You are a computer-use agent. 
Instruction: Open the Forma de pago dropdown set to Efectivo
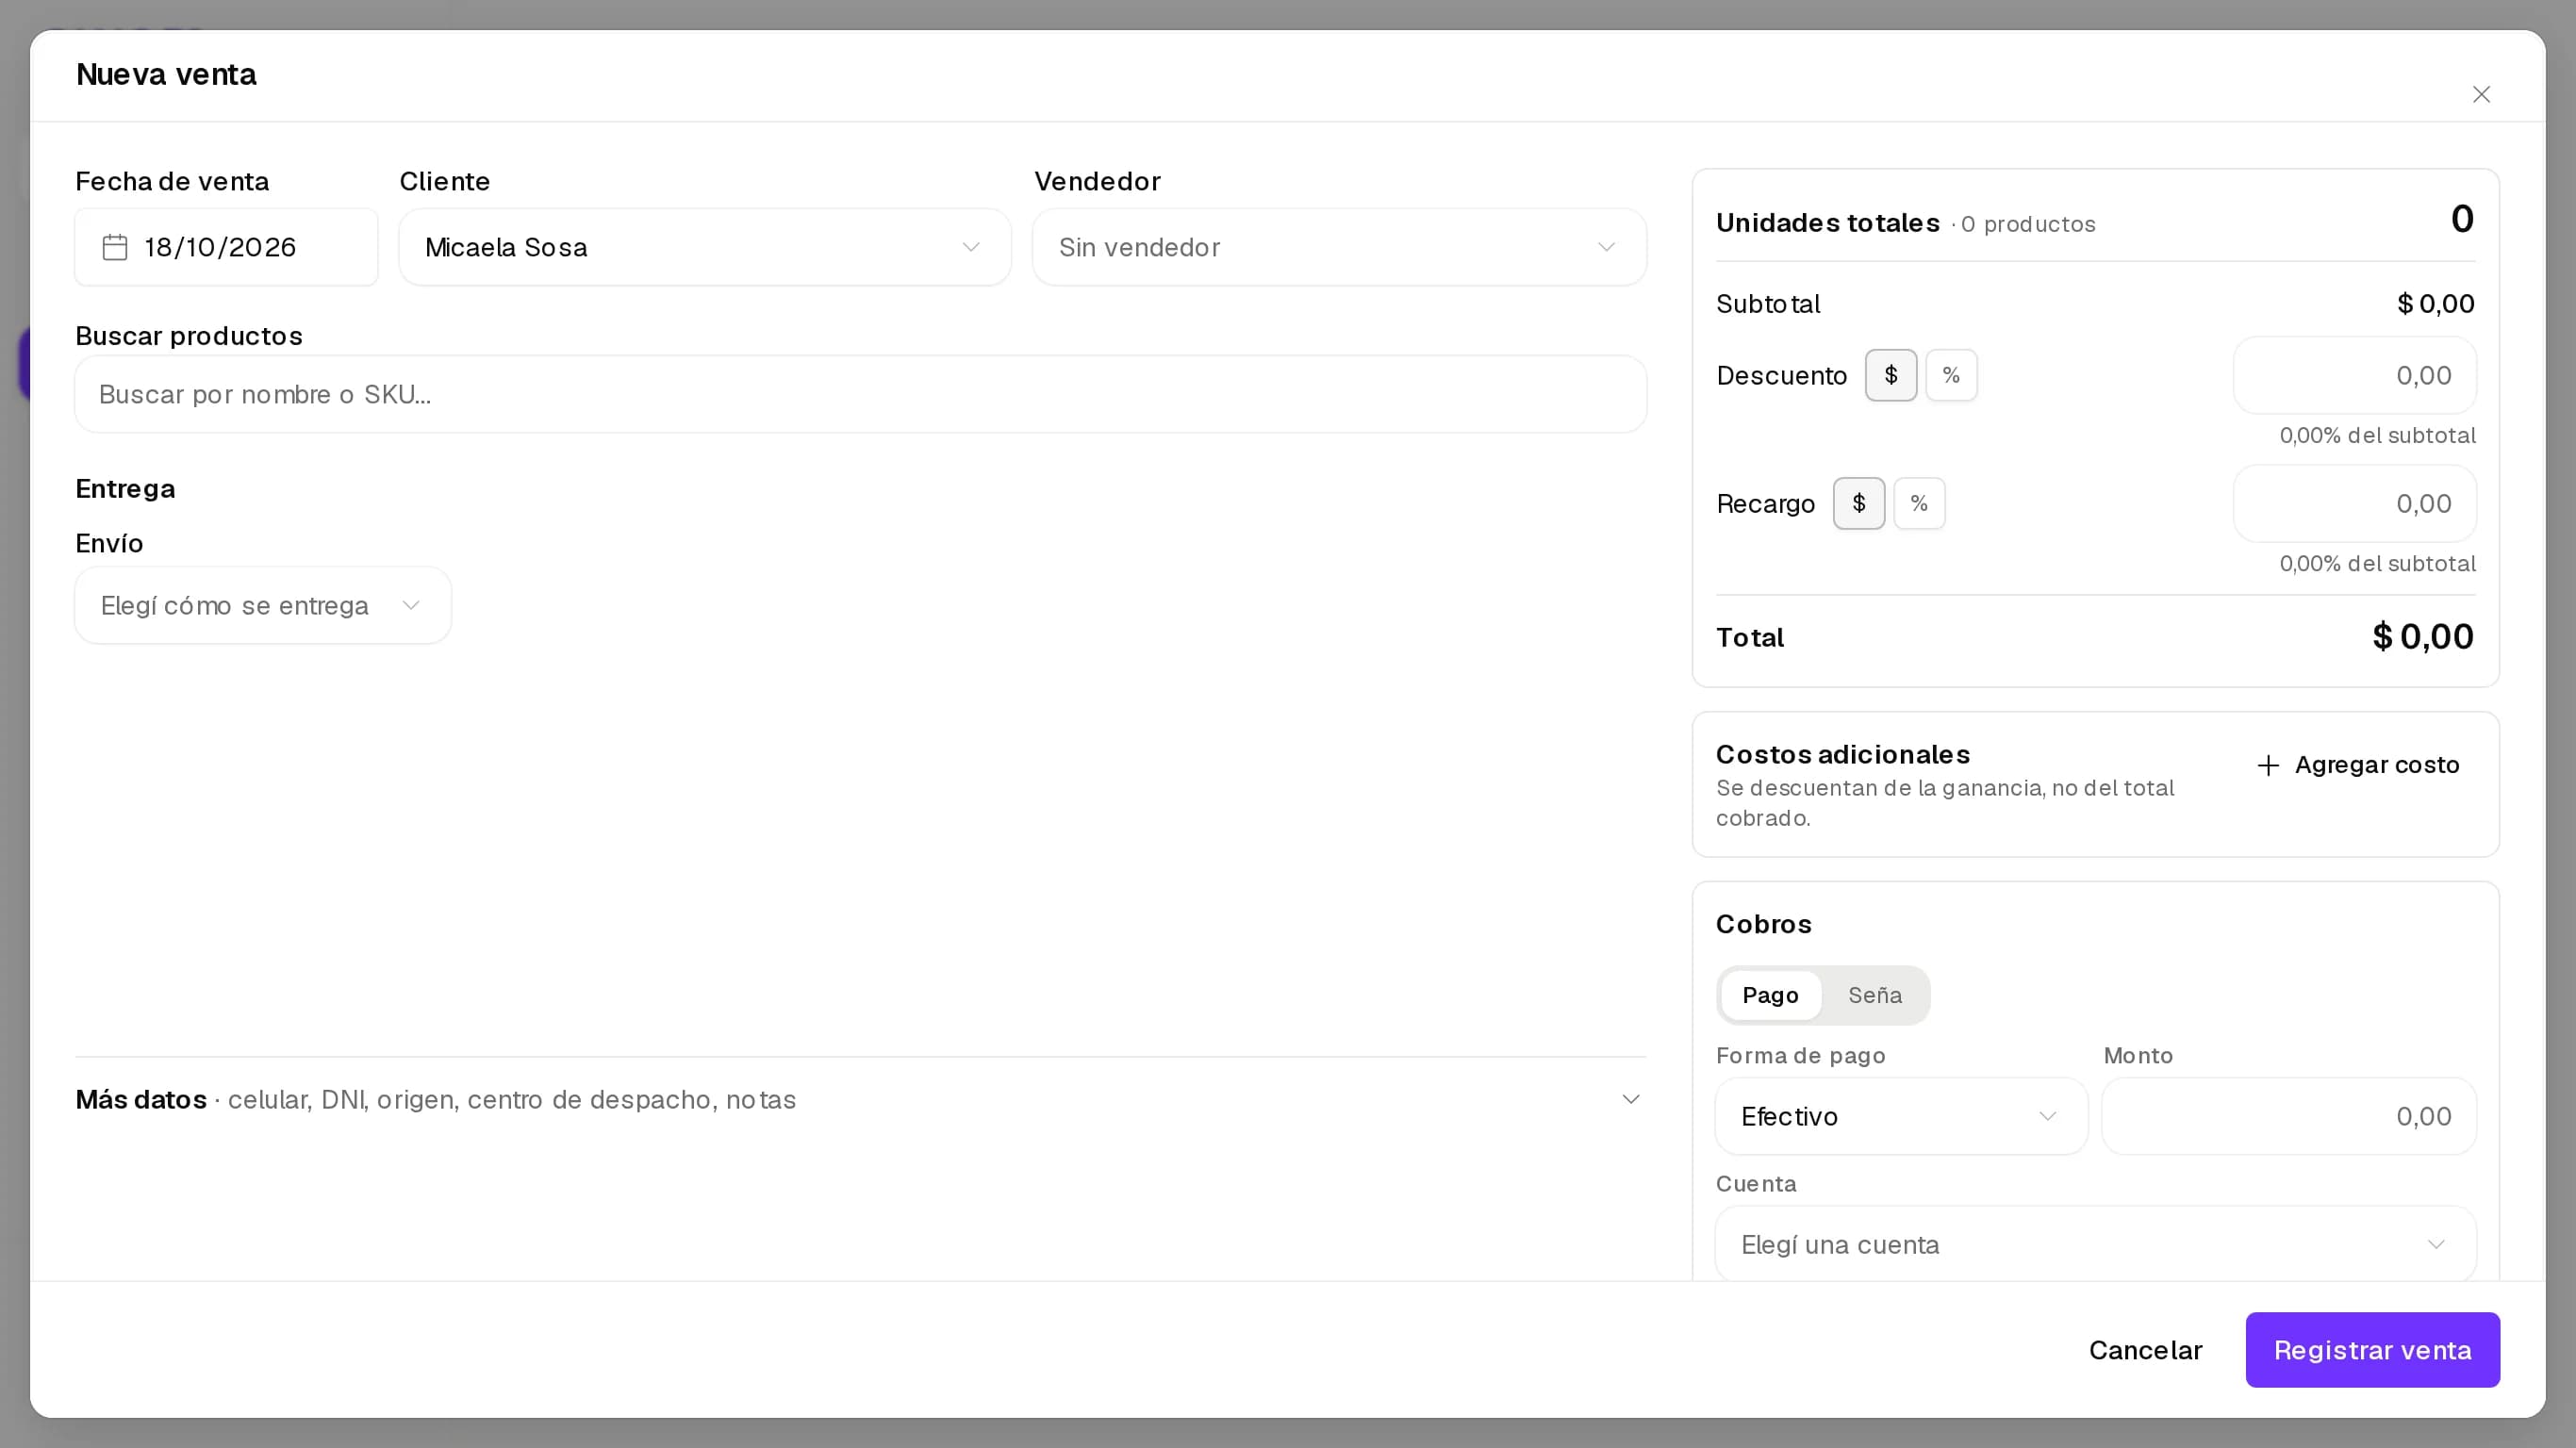click(x=1901, y=1116)
